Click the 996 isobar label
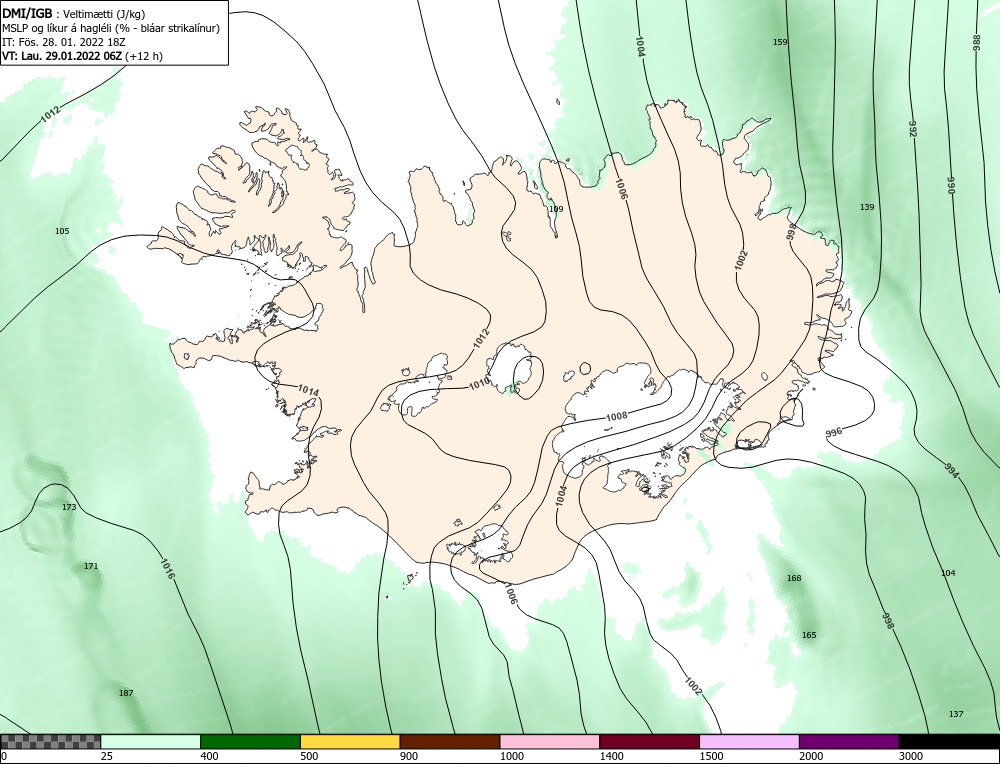 (834, 432)
